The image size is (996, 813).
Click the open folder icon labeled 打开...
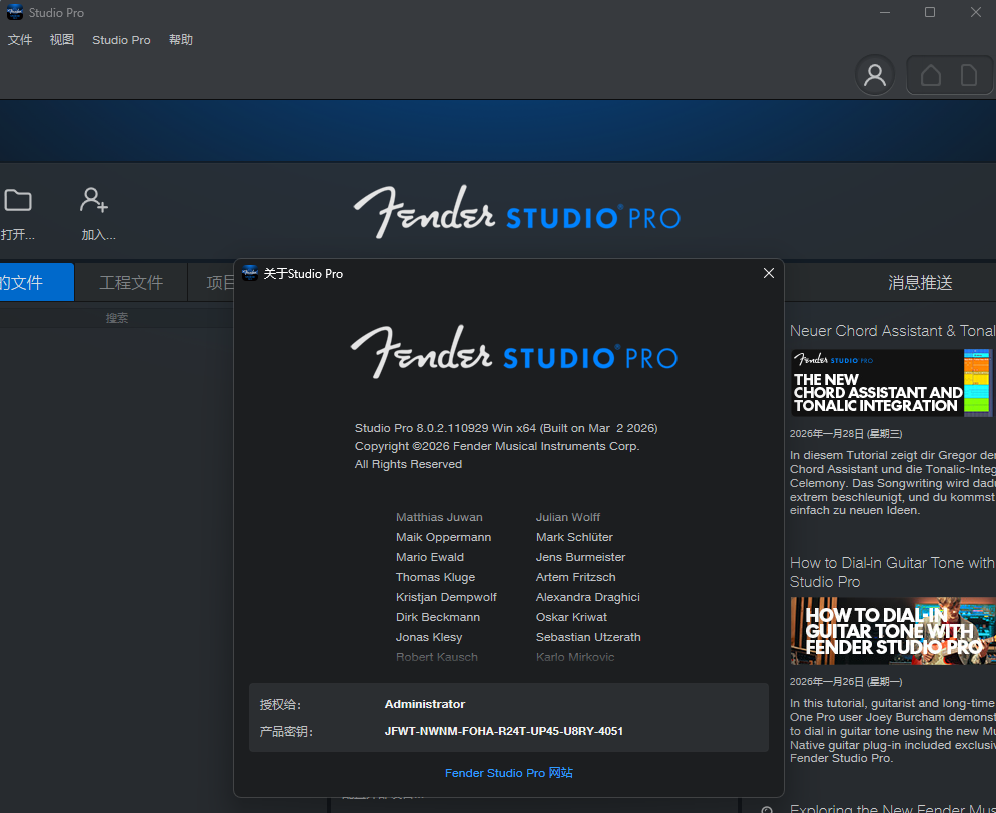[x=18, y=201]
